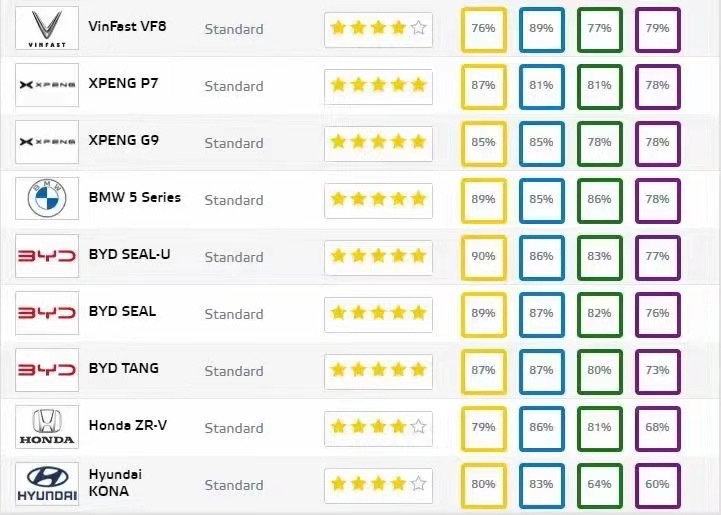Click the Standard label for XPENG G9
The height and width of the screenshot is (515, 721).
tap(234, 143)
